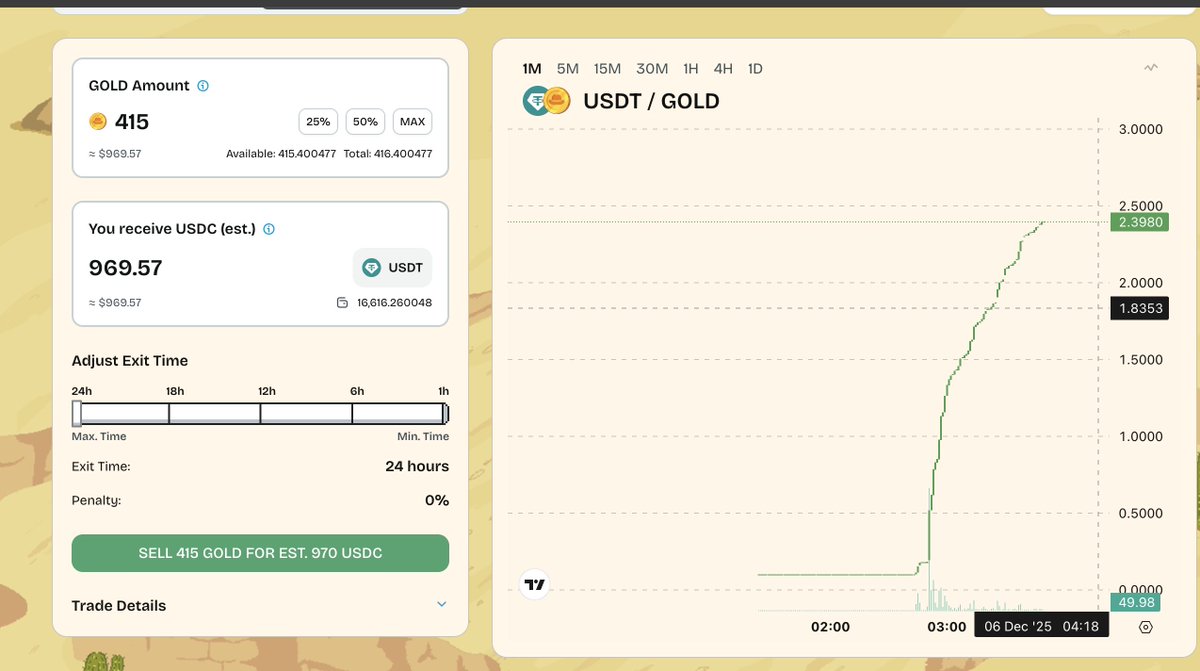Image resolution: width=1200 pixels, height=671 pixels.
Task: Select the 50% amount button
Action: click(365, 122)
